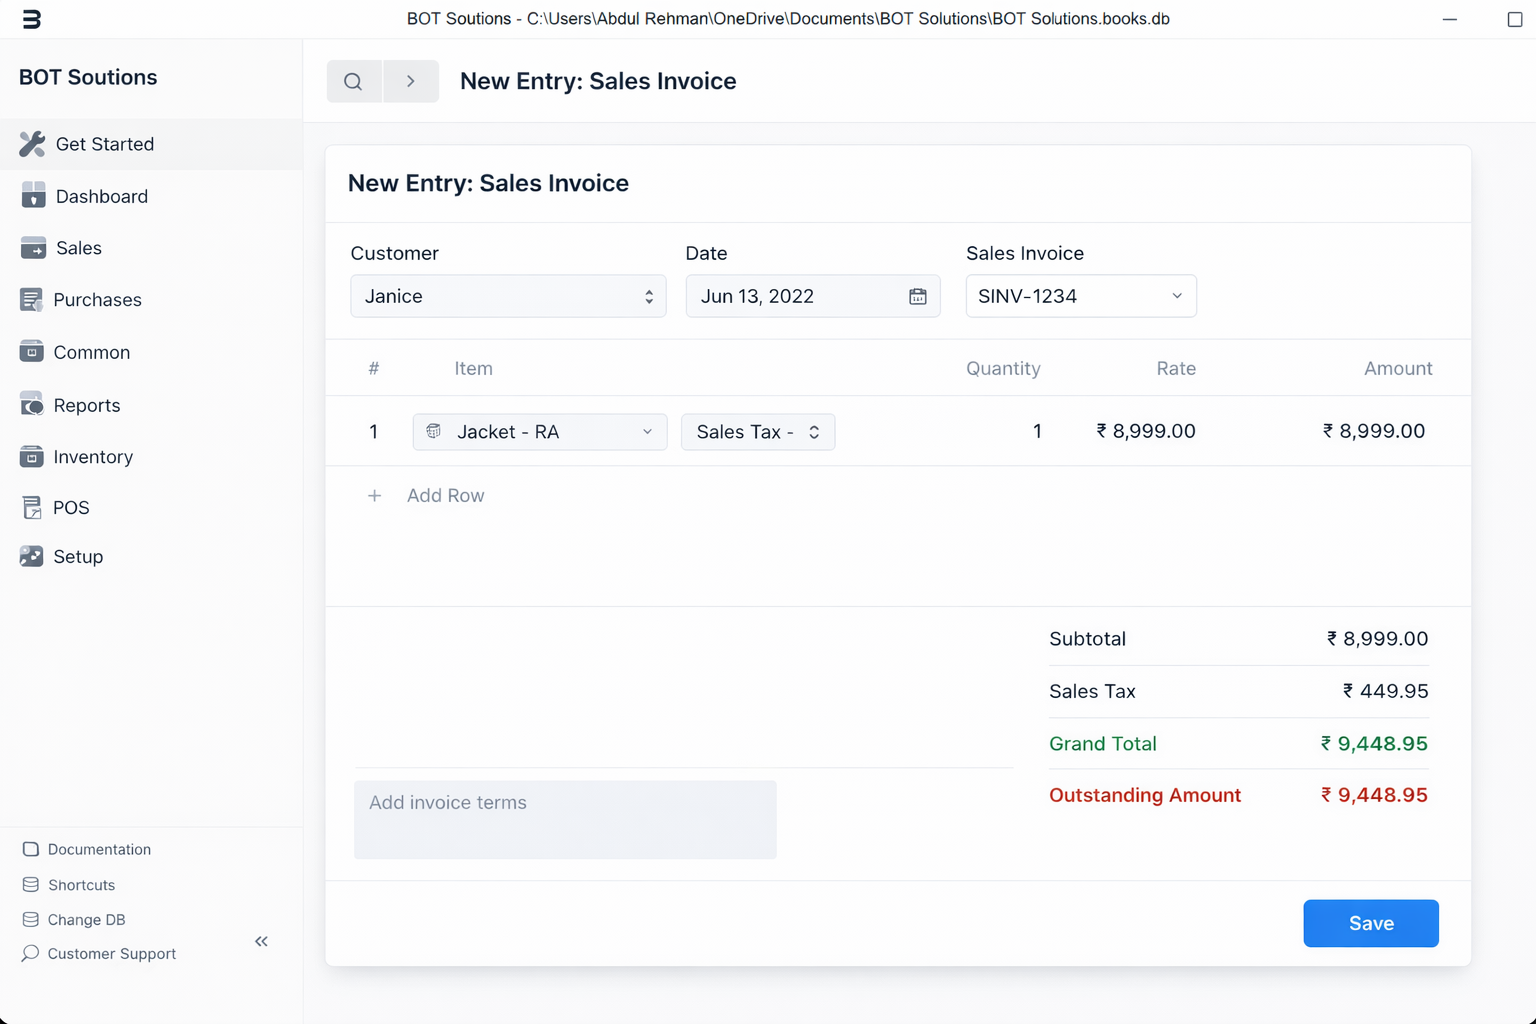Open the Sales Tax selector
The width and height of the screenshot is (1536, 1024).
[757, 432]
